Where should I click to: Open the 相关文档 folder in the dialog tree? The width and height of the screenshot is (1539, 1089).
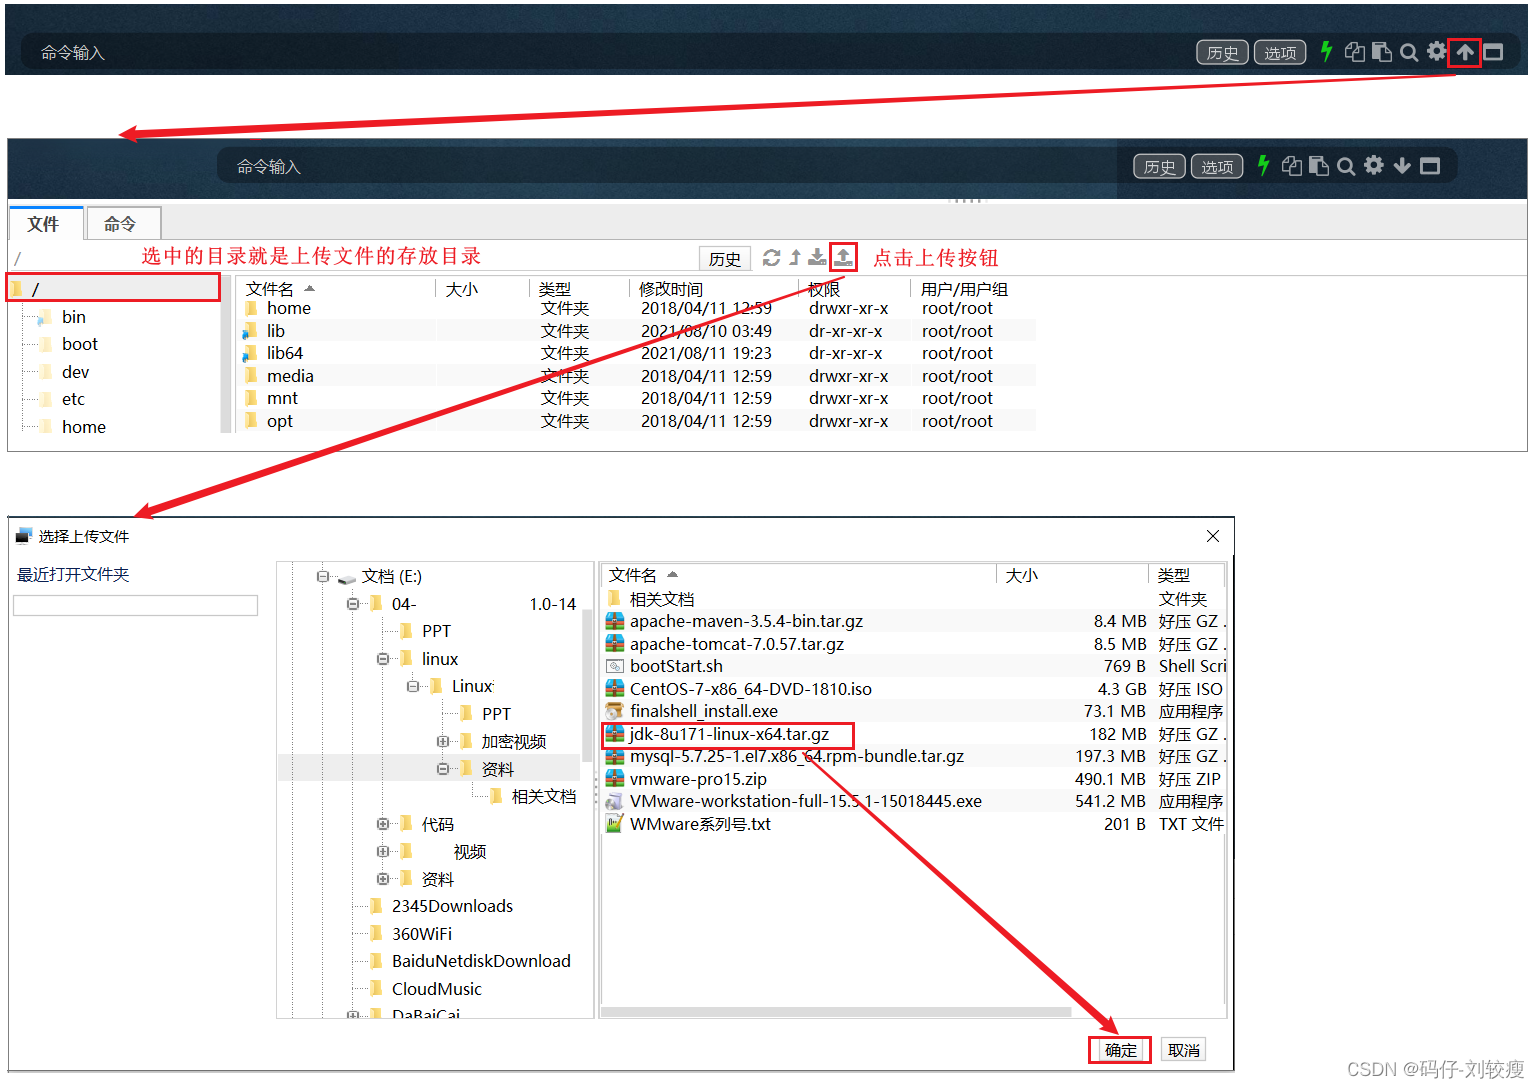point(544,796)
